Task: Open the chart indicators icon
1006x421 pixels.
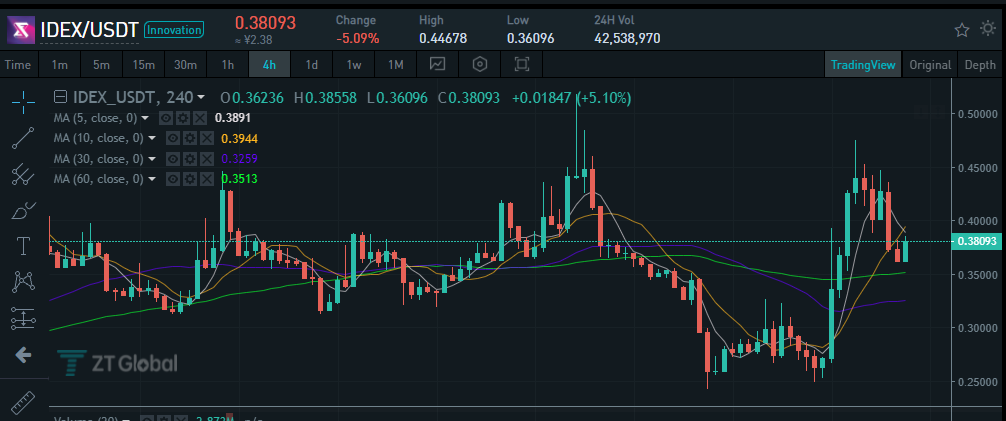Action: tap(438, 64)
